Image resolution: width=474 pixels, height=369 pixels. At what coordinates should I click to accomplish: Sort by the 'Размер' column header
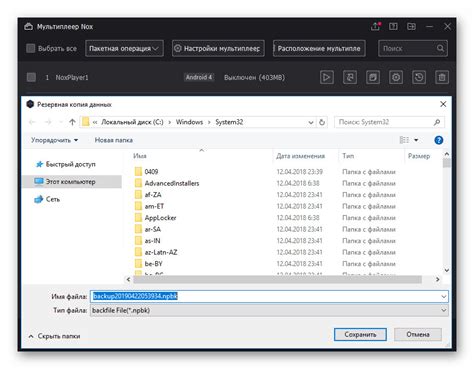(419, 156)
